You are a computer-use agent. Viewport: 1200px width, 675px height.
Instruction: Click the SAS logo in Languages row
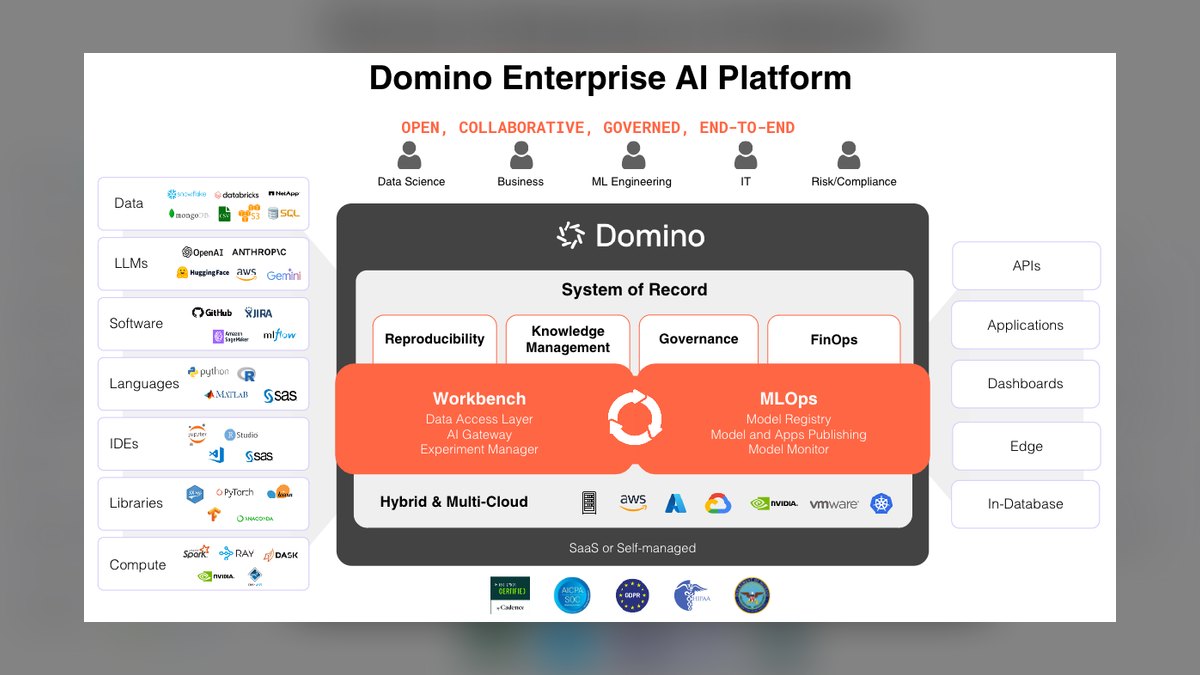[x=280, y=396]
